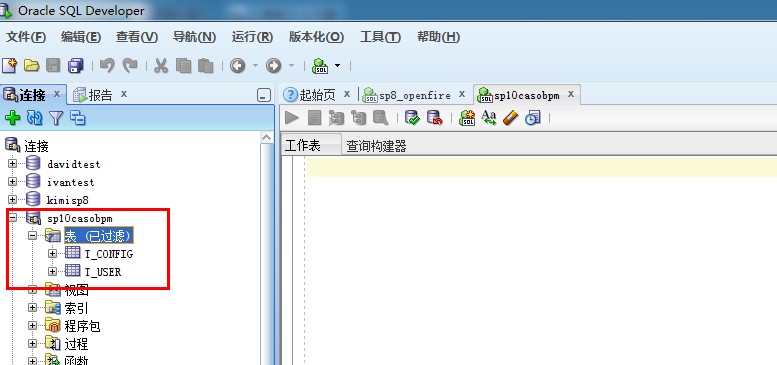Expand the kimisp8 connection node
This screenshot has width=777, height=365.
pos(12,200)
